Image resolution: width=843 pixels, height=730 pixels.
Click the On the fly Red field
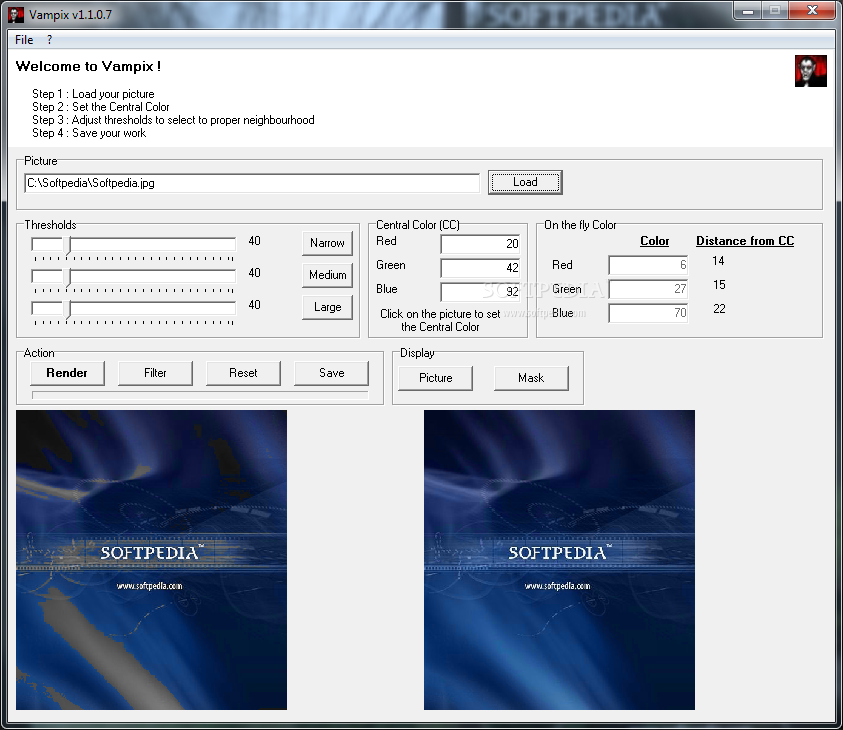(648, 265)
